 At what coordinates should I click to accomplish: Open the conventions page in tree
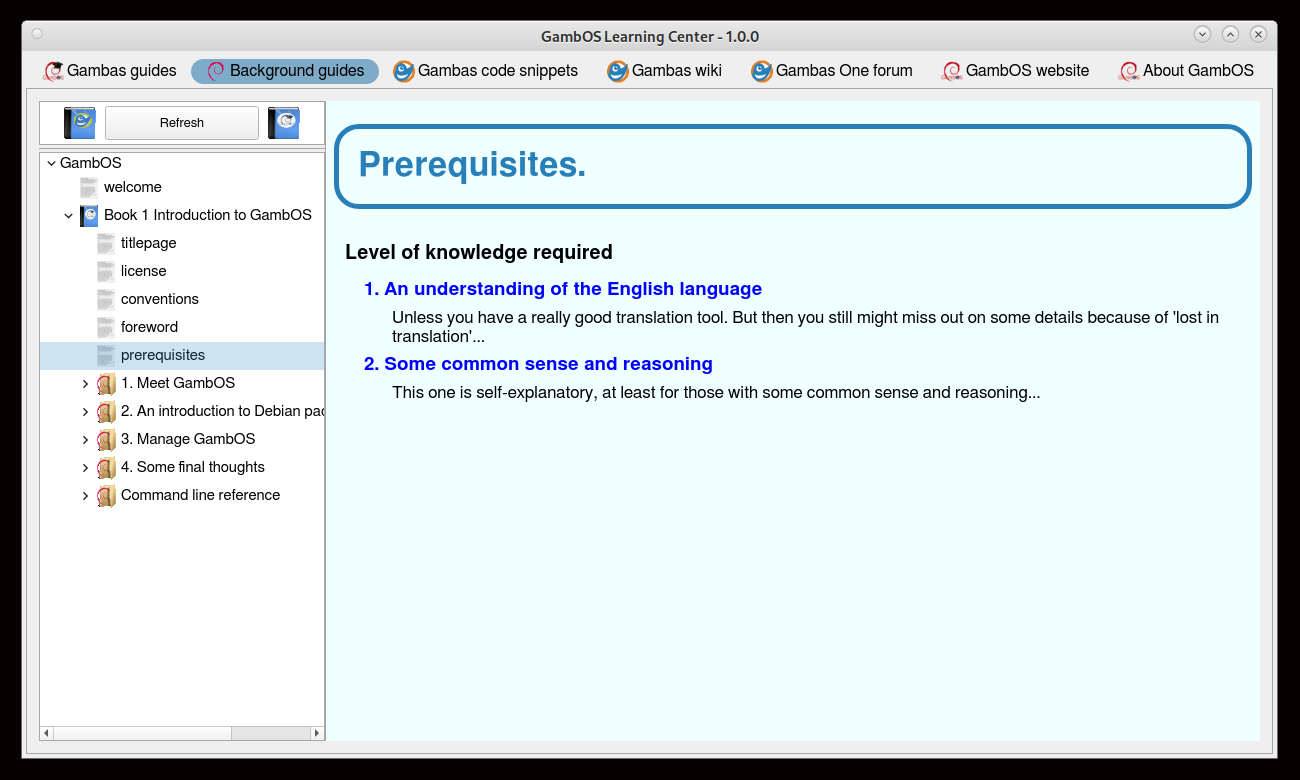coord(159,299)
